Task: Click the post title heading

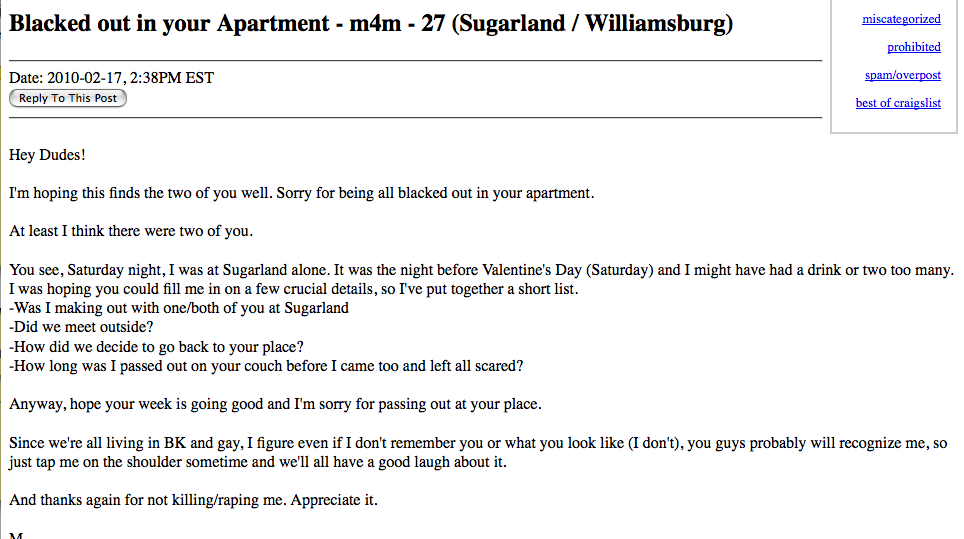Action: 371,23
